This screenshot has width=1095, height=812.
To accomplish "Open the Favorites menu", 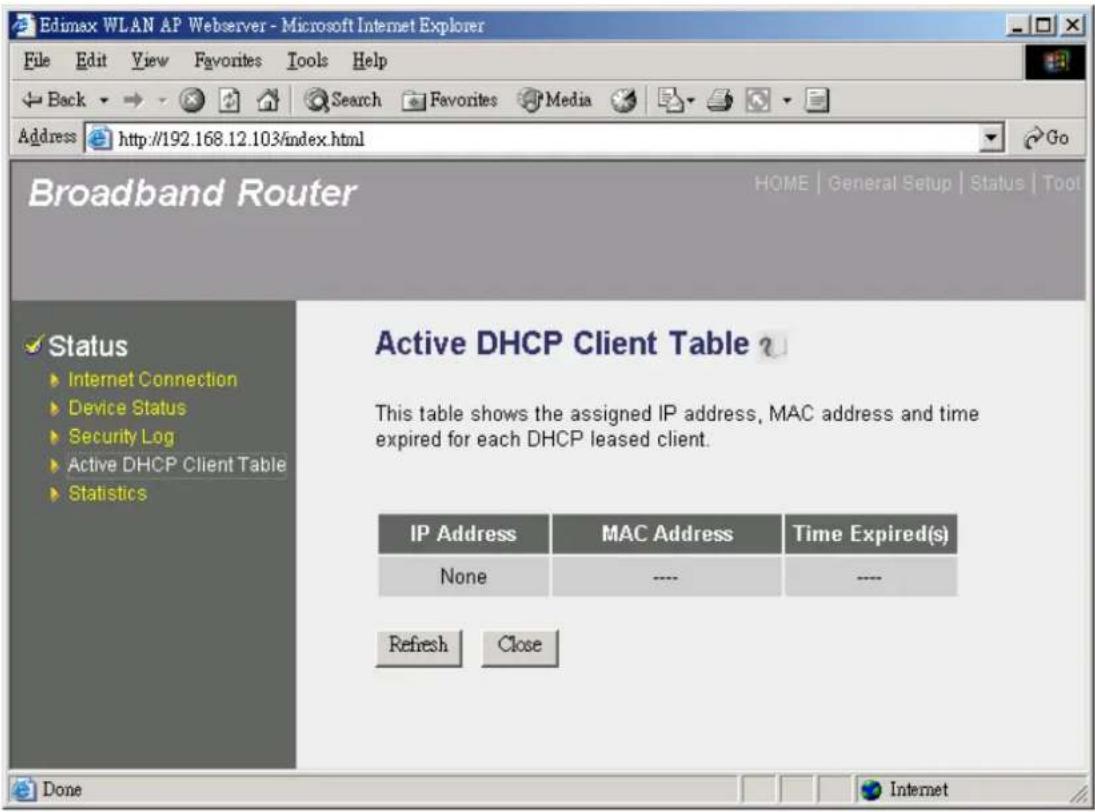I will coord(228,61).
